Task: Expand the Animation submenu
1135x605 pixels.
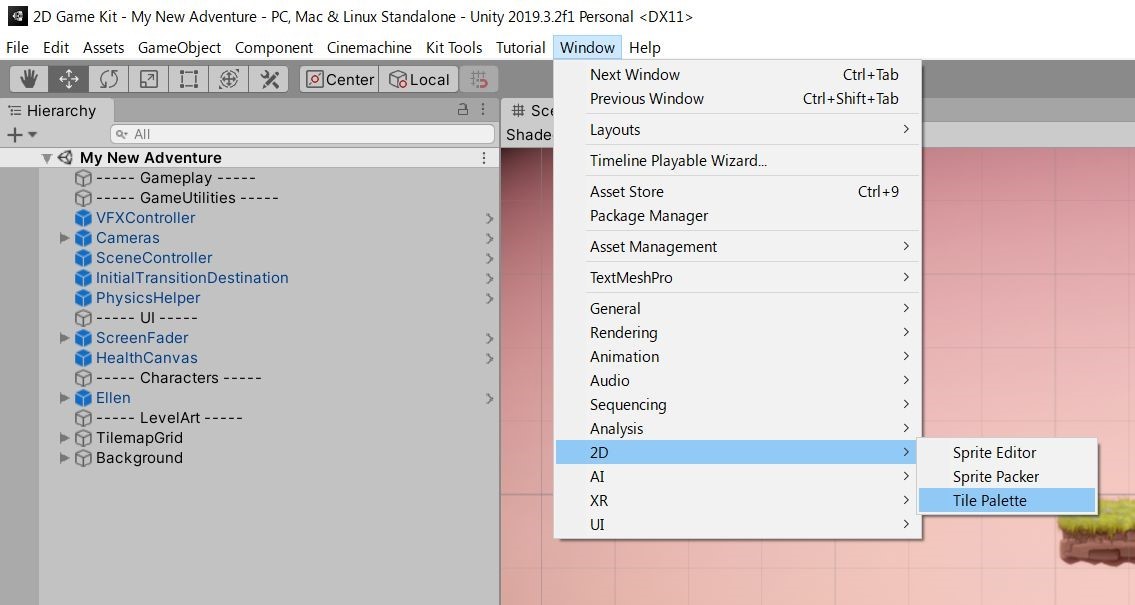Action: point(738,356)
